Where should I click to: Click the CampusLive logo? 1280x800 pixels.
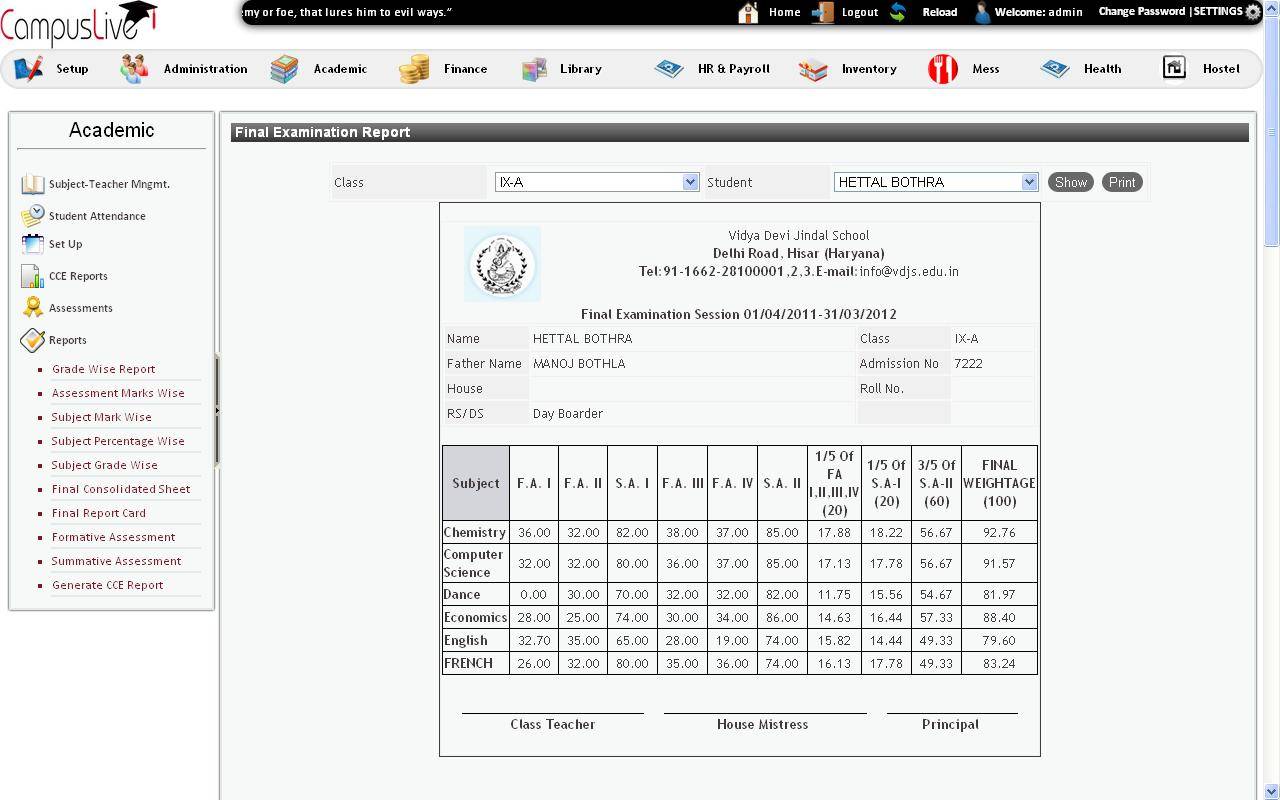point(79,23)
